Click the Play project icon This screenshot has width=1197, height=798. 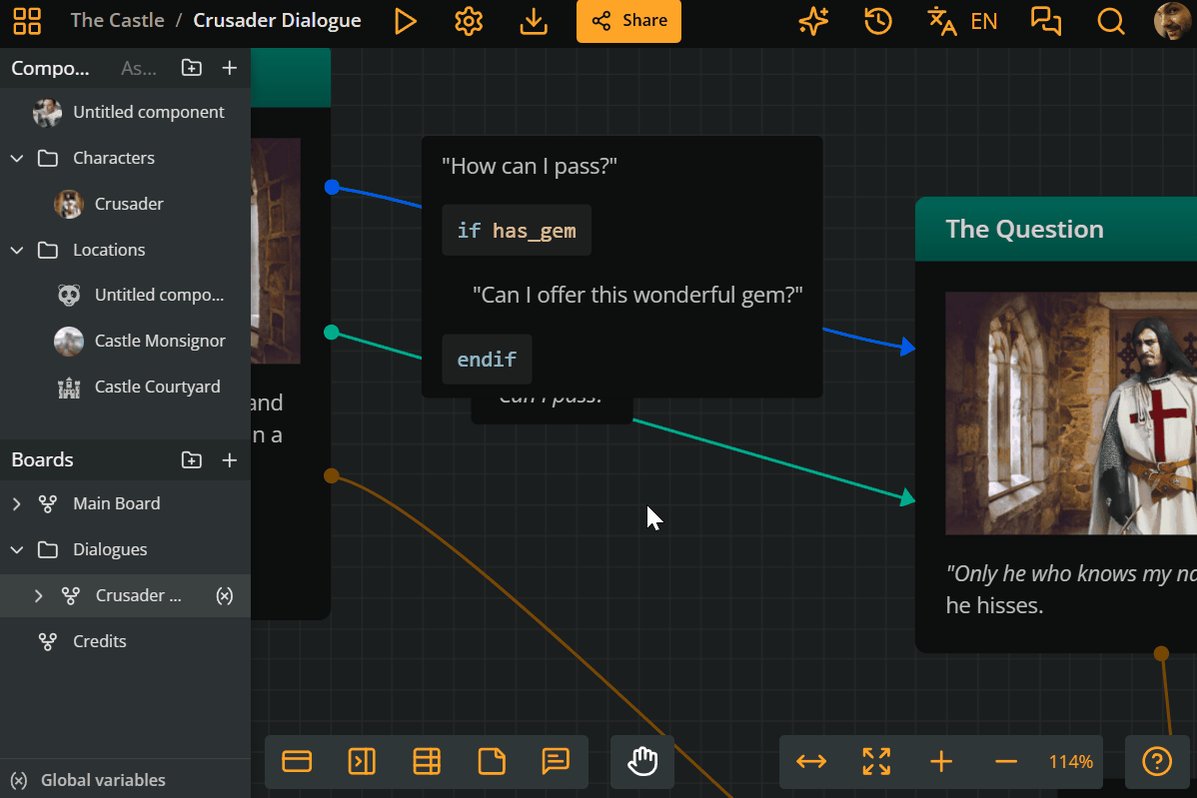[x=405, y=21]
